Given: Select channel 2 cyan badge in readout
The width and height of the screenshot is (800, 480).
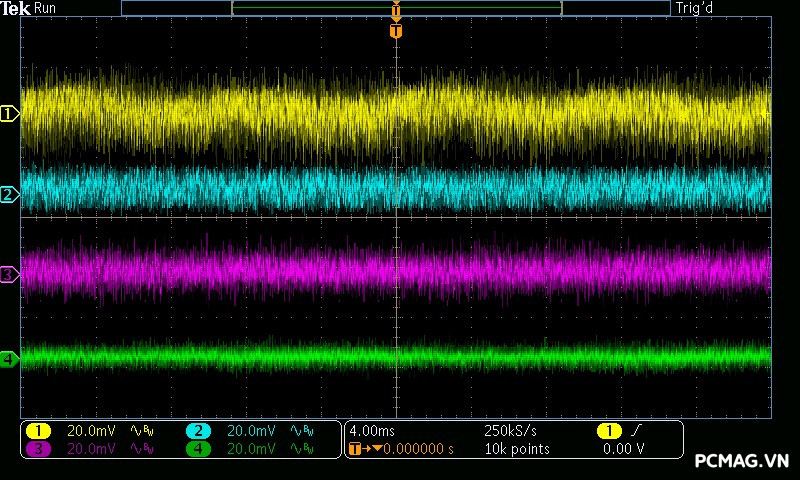Looking at the screenshot, I should [x=198, y=431].
